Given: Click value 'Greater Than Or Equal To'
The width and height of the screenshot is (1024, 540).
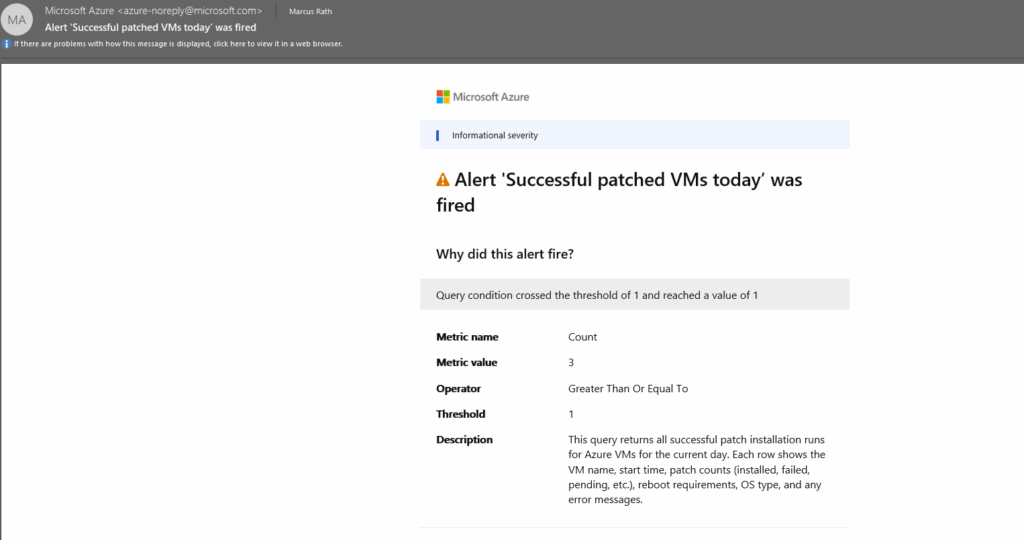Looking at the screenshot, I should tap(628, 389).
